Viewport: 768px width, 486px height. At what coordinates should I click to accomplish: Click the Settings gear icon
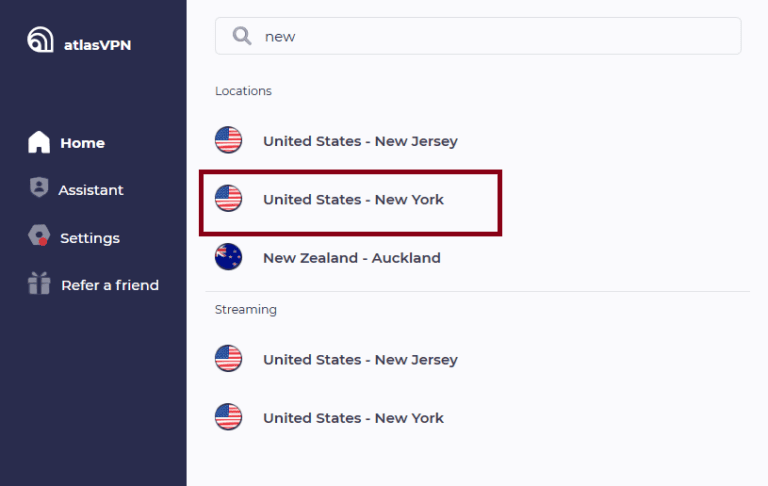39,236
